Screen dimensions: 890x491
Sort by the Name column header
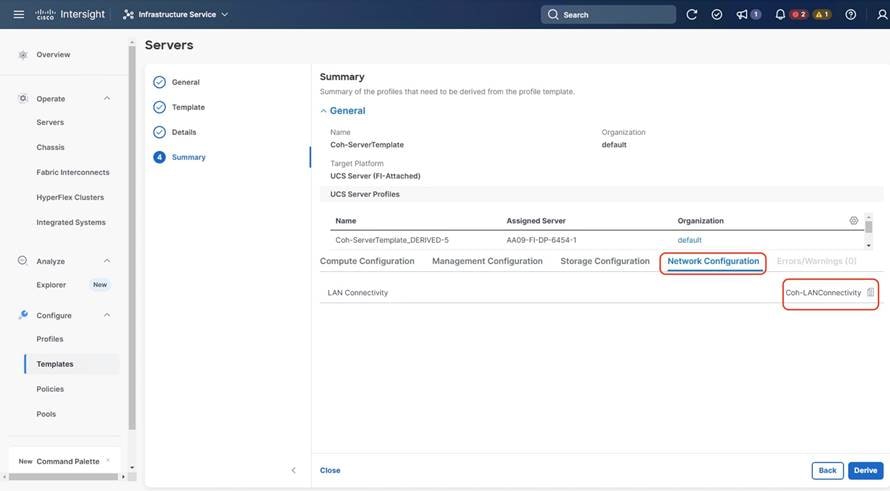(x=346, y=221)
